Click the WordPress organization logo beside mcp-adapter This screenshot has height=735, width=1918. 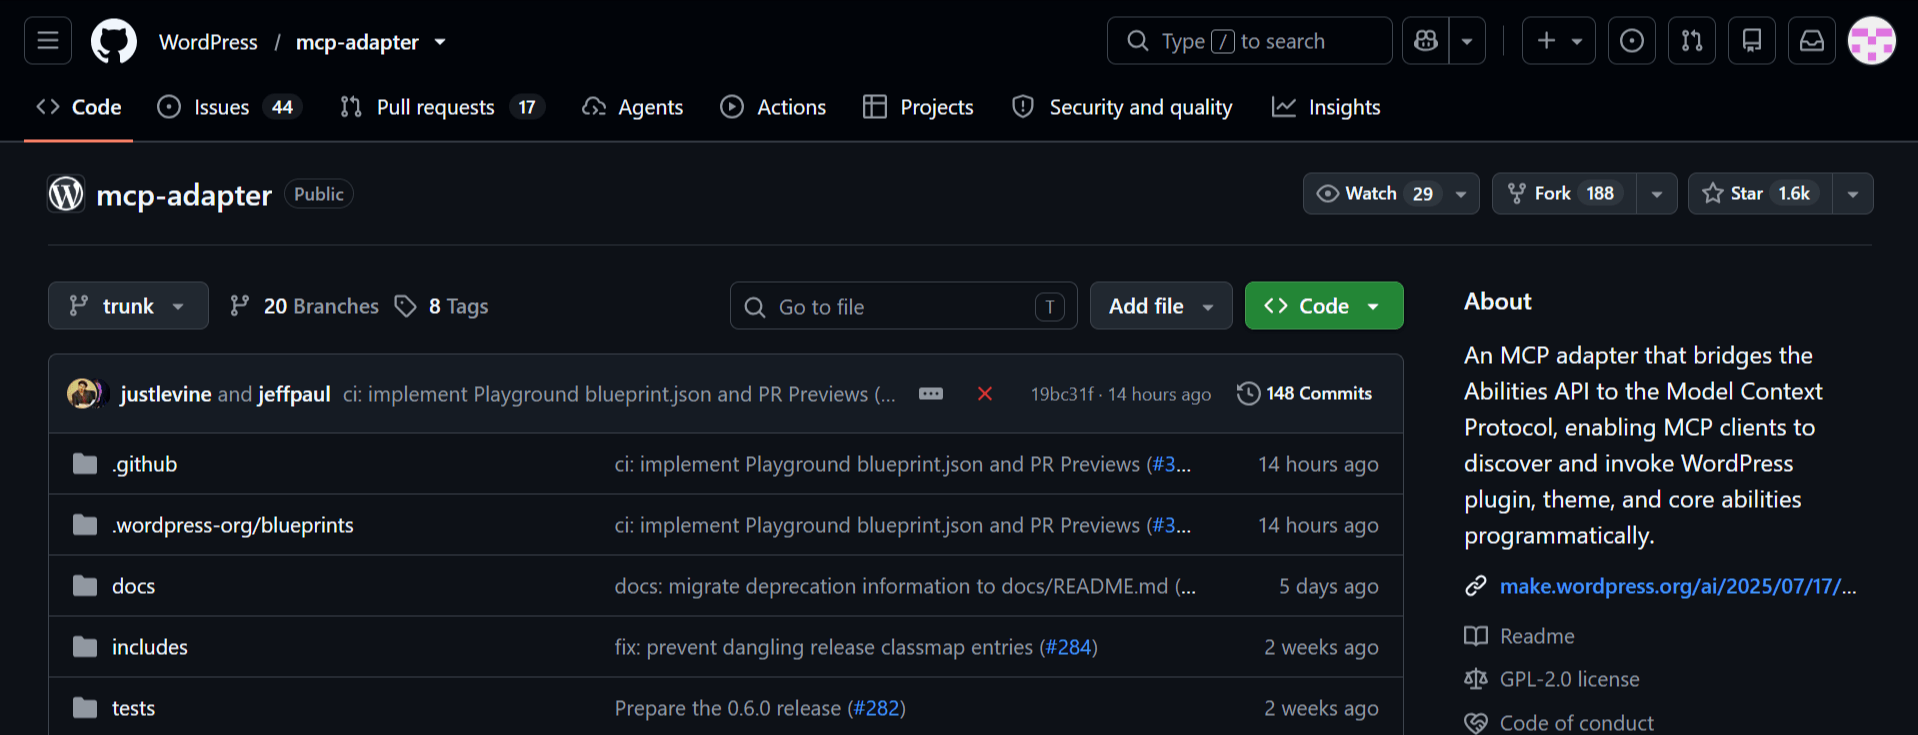pyautogui.click(x=66, y=194)
